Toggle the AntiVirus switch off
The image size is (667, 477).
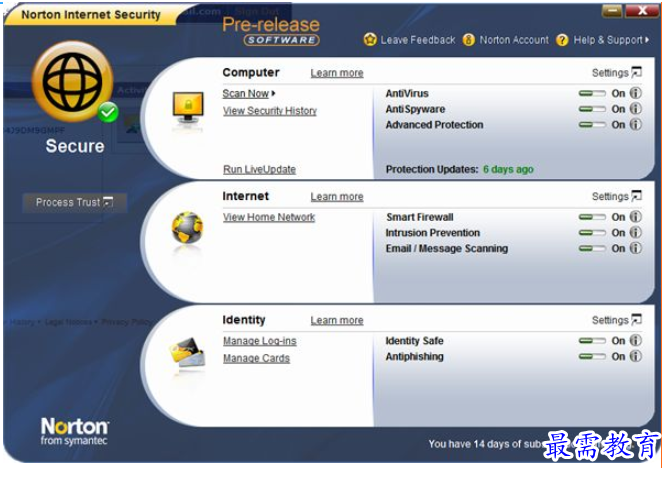592,93
